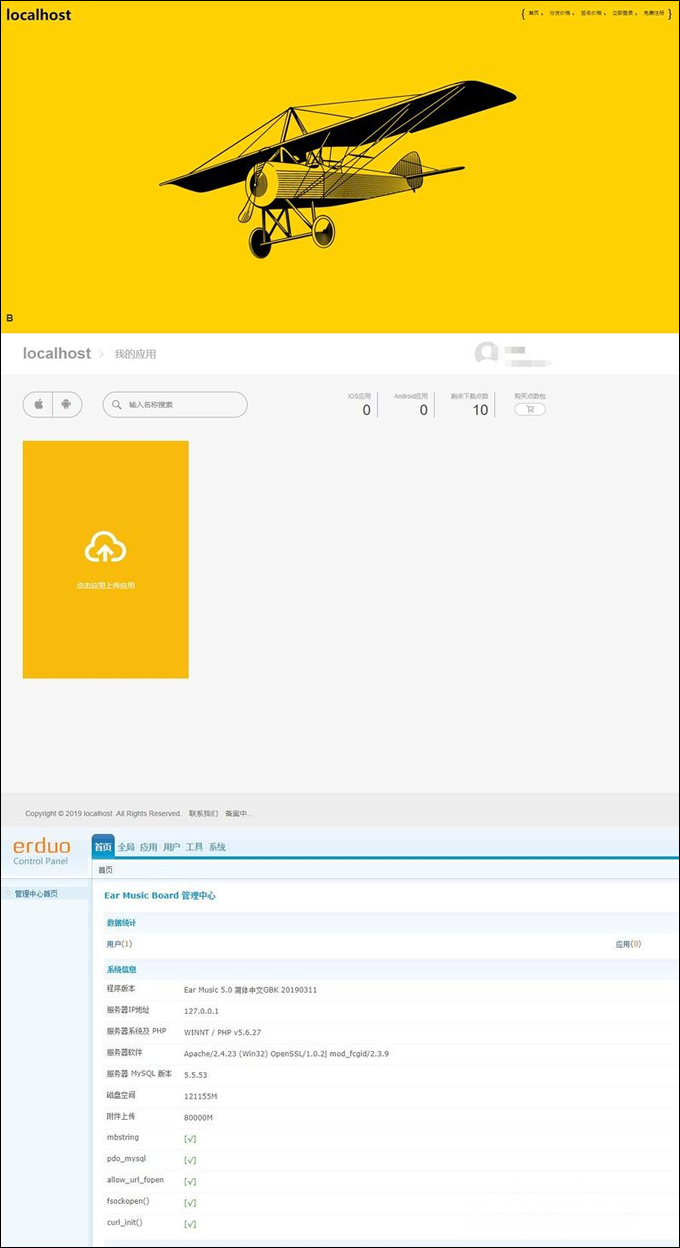Click the Ear Music Board 管理中心 heading
Screen dimensions: 680x1248
click(x=160, y=896)
